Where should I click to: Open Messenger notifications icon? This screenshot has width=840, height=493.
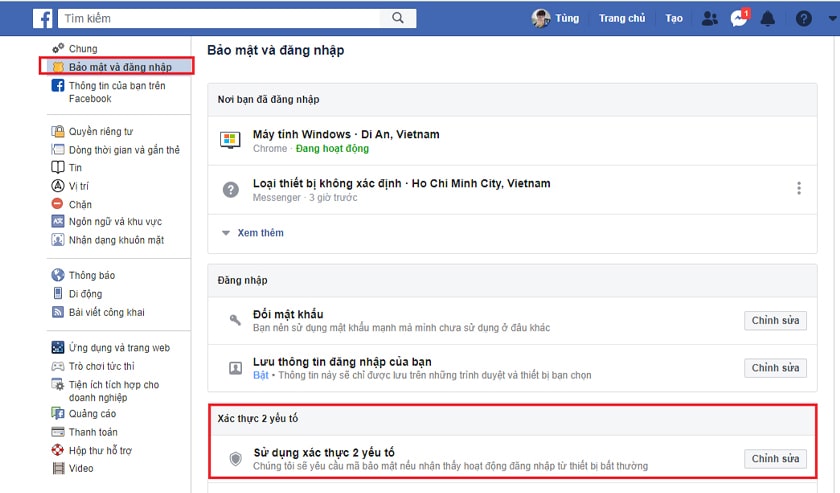click(739, 19)
